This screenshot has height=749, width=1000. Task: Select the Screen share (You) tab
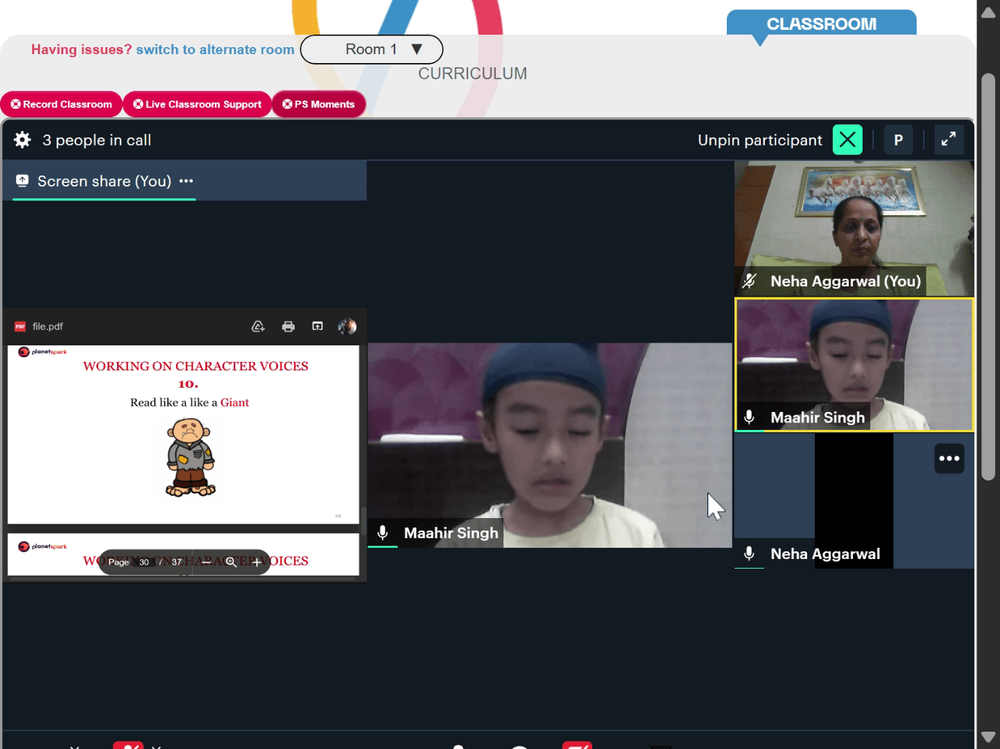click(104, 181)
